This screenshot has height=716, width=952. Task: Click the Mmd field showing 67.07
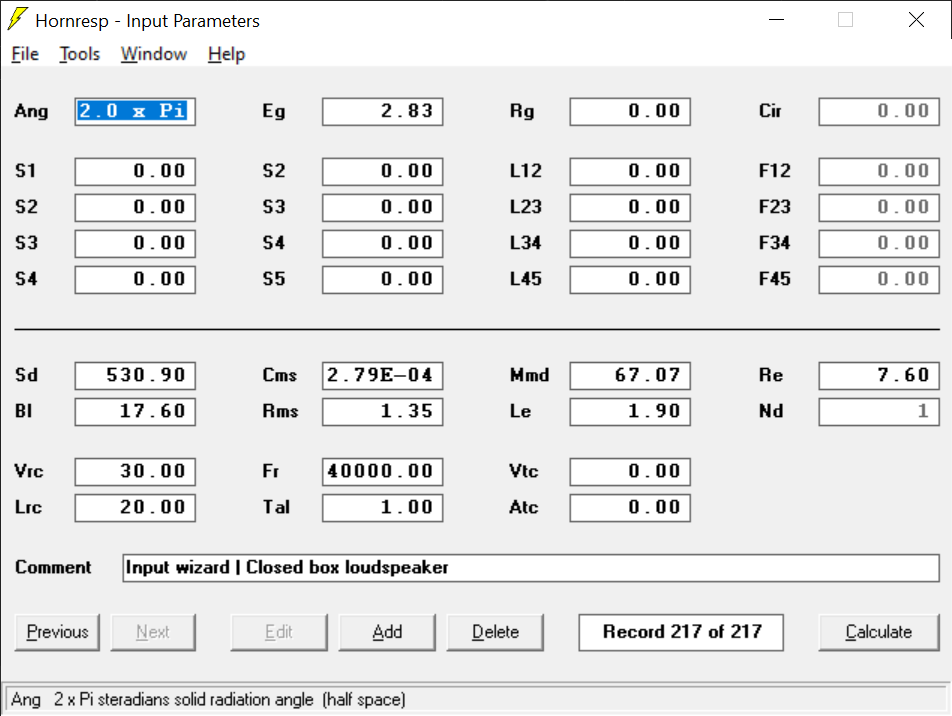coord(630,376)
